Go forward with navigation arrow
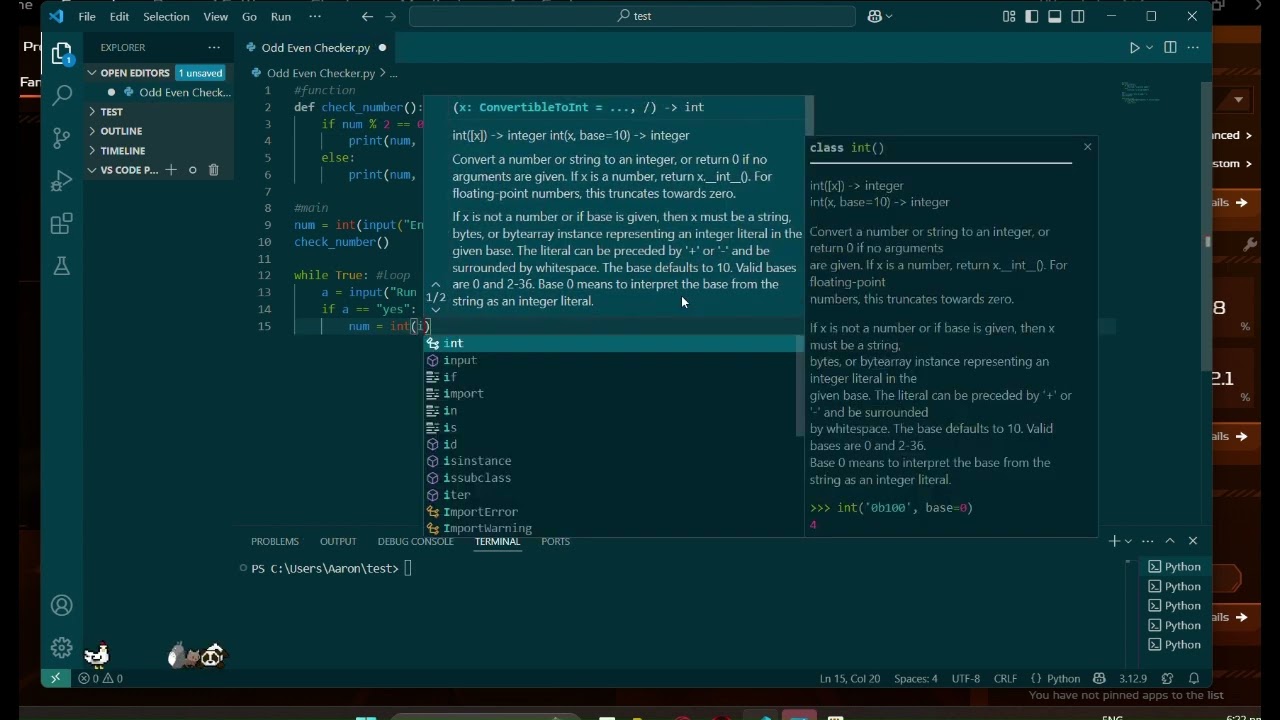Image resolution: width=1280 pixels, height=720 pixels. coord(391,16)
